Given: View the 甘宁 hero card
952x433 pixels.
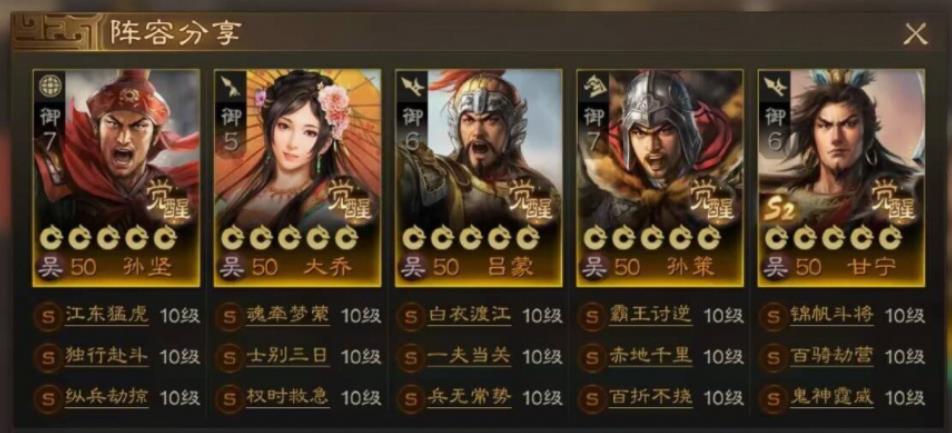Looking at the screenshot, I should (x=841, y=177).
